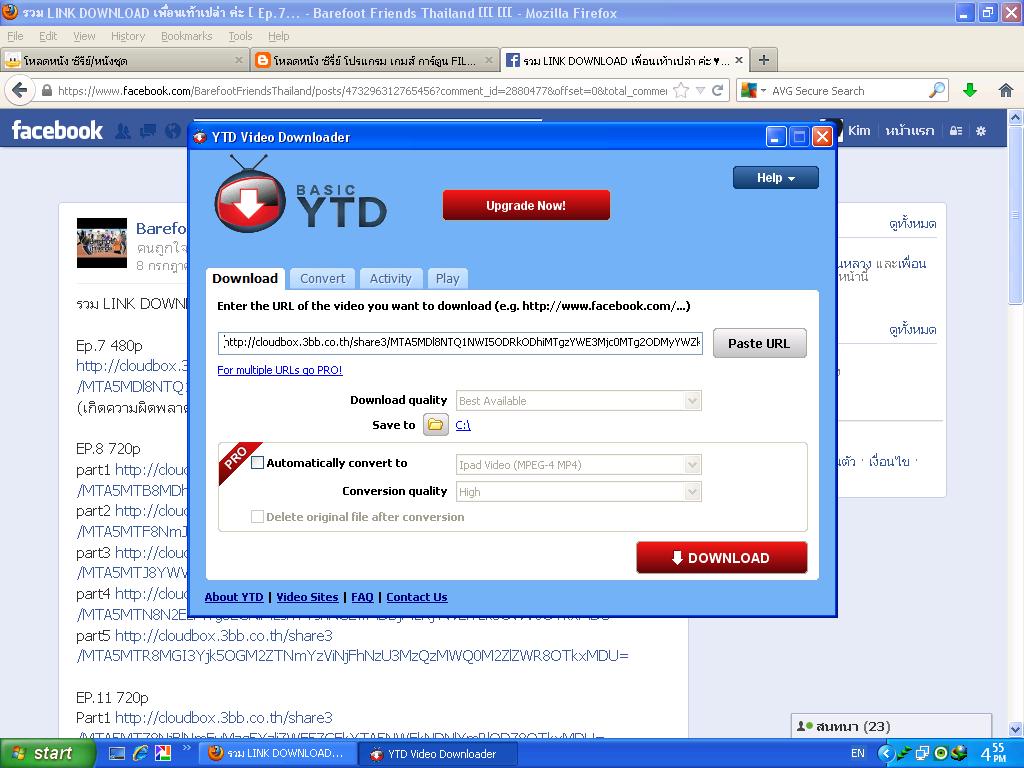Open URL bar history dropdown arrow
The image size is (1024, 768).
tap(700, 91)
